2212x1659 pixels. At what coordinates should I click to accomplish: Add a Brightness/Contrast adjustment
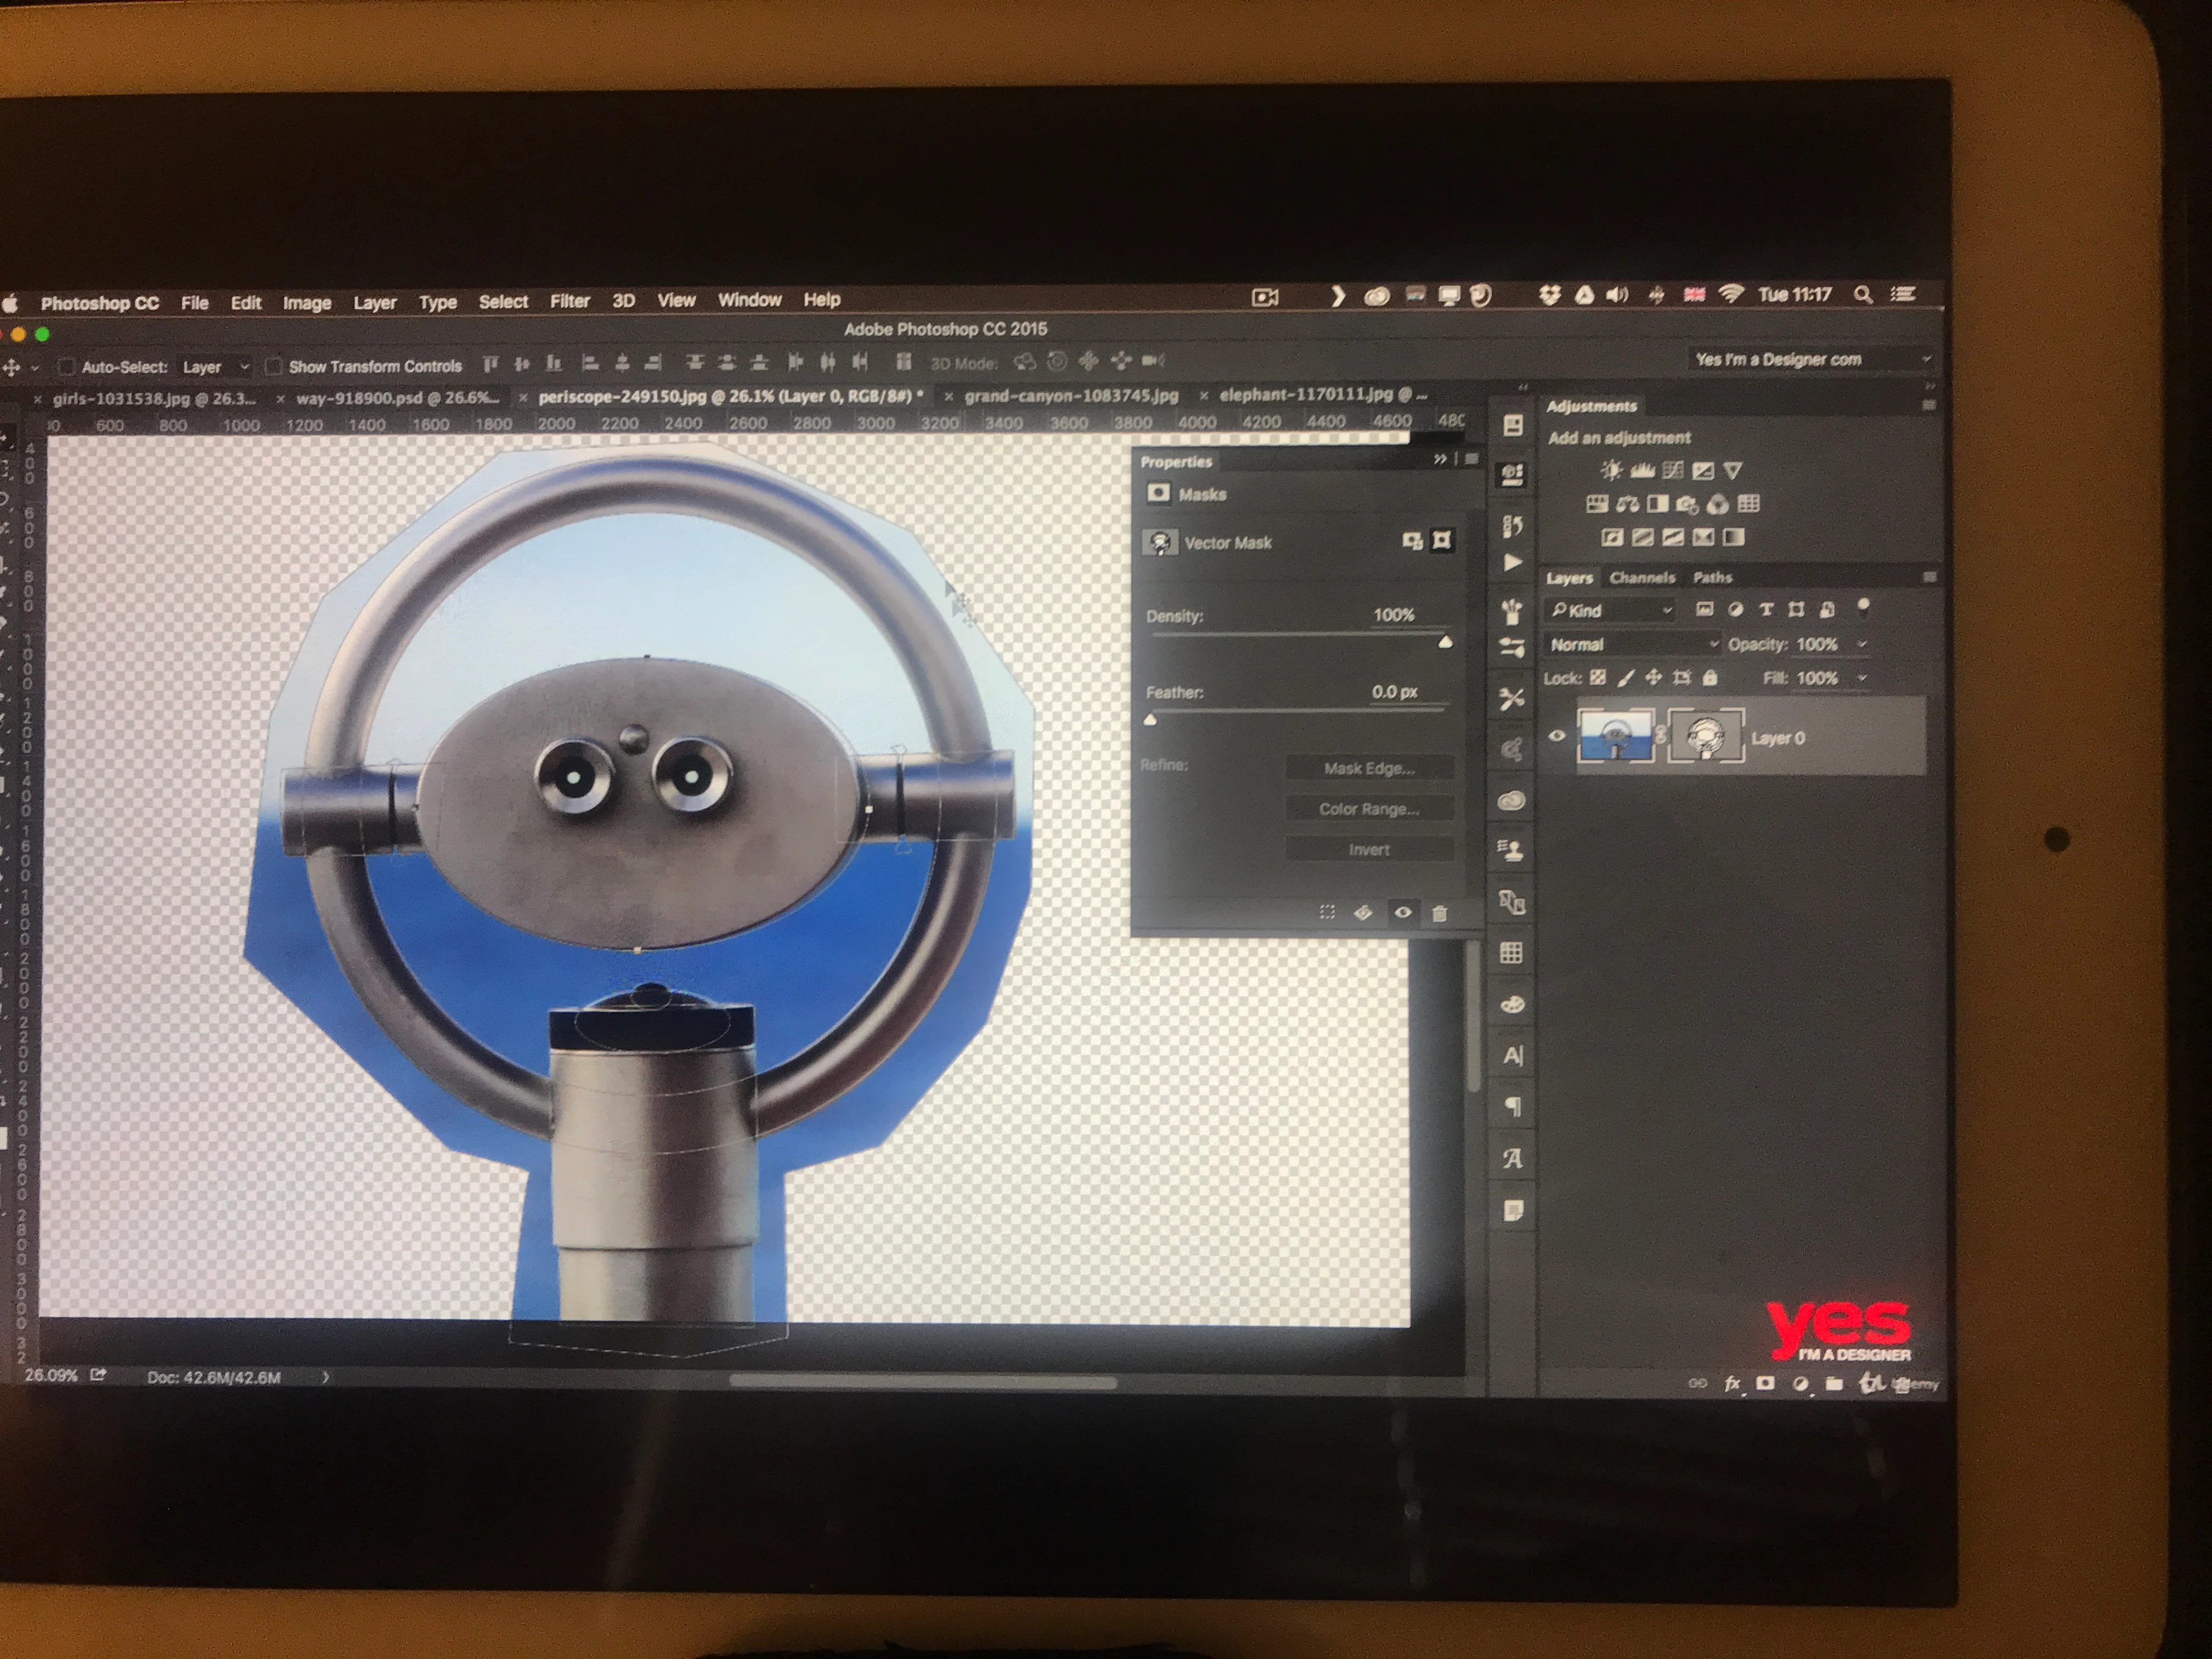coord(1611,470)
